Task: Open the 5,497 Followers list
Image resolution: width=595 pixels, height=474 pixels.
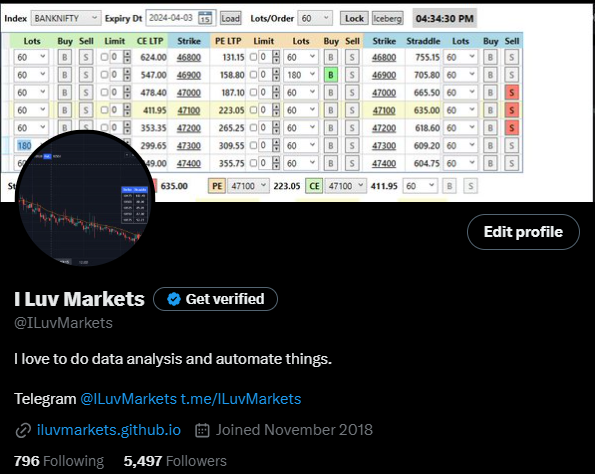Action: click(x=175, y=461)
